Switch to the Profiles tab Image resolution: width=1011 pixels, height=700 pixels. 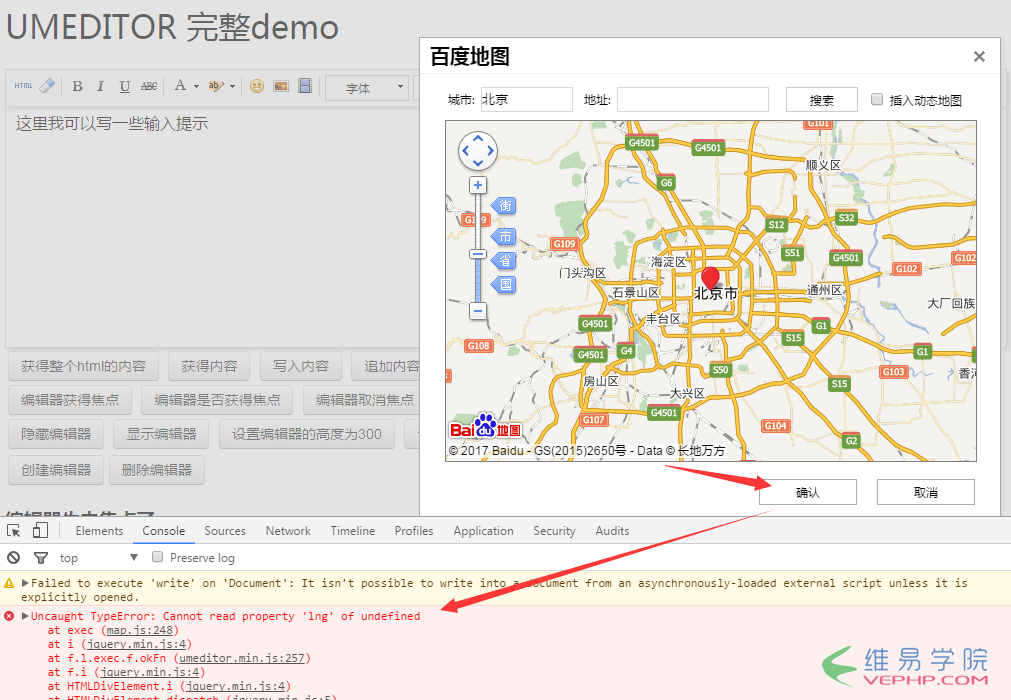click(x=414, y=530)
